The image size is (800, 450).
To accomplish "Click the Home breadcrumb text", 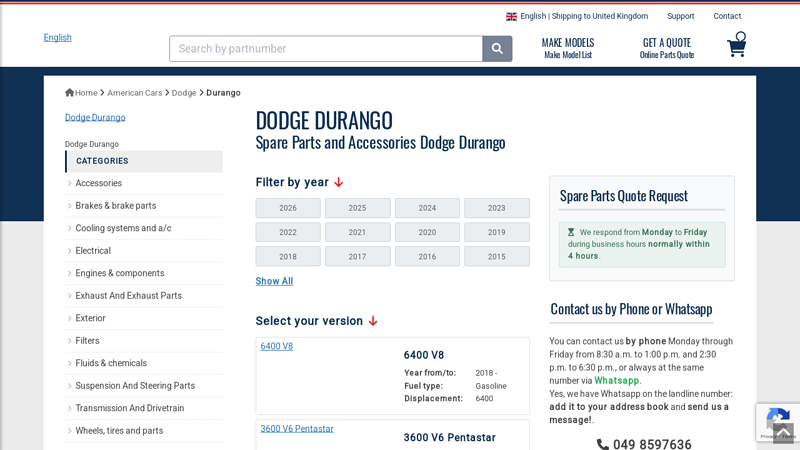I will point(86,93).
